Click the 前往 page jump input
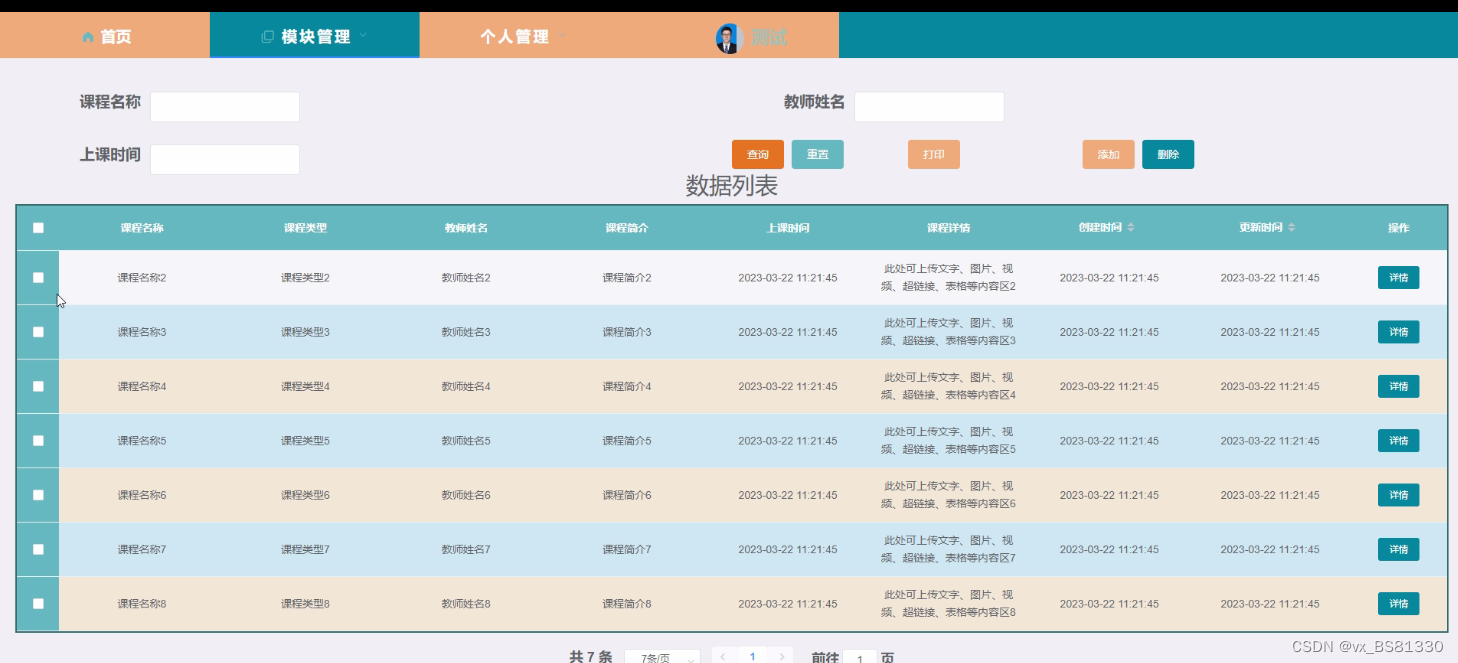 [x=860, y=657]
